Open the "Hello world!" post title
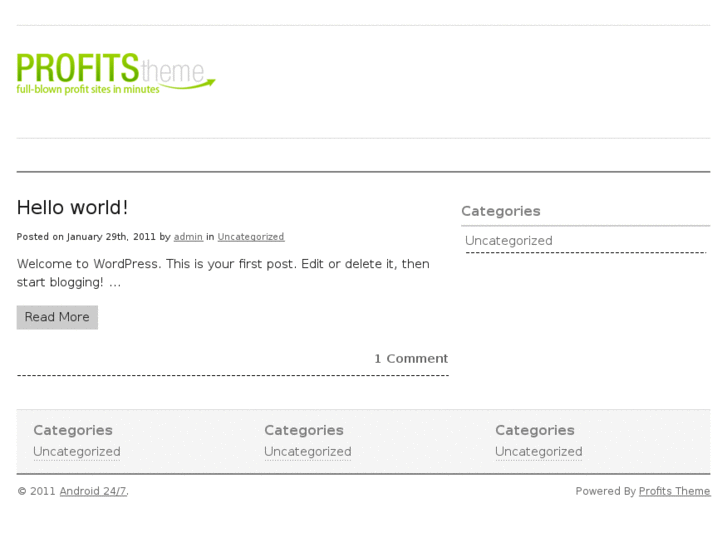The width and height of the screenshot is (727, 545). pyautogui.click(x=73, y=208)
